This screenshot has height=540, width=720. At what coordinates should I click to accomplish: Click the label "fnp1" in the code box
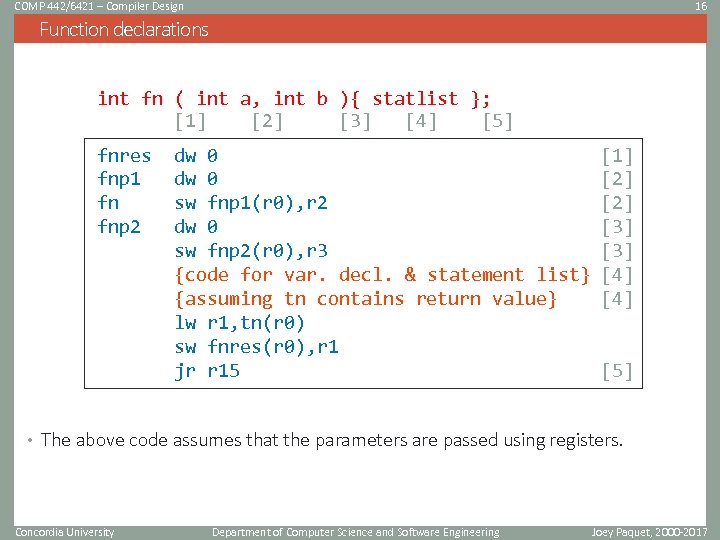(119, 179)
